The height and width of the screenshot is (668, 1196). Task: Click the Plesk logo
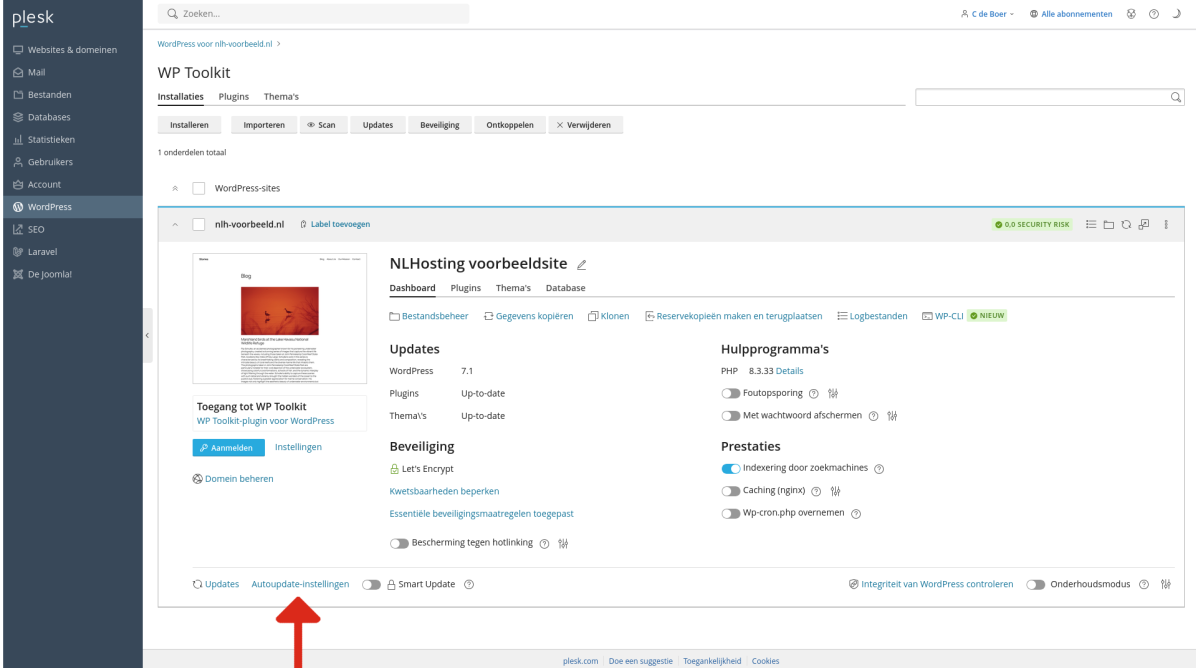tap(33, 18)
